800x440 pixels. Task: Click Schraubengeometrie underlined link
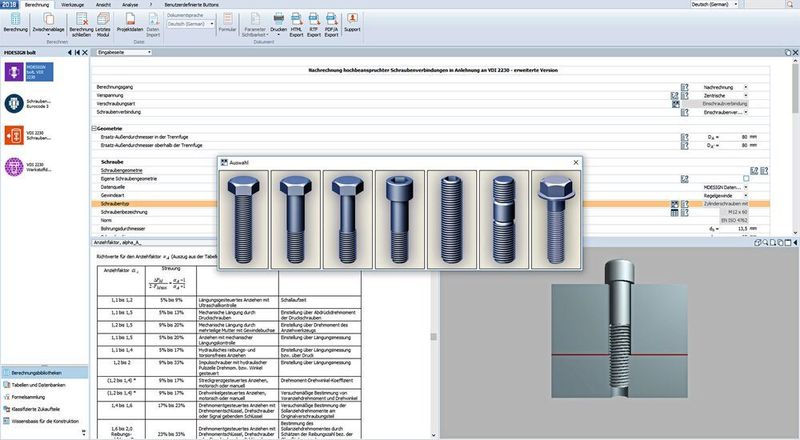121,170
